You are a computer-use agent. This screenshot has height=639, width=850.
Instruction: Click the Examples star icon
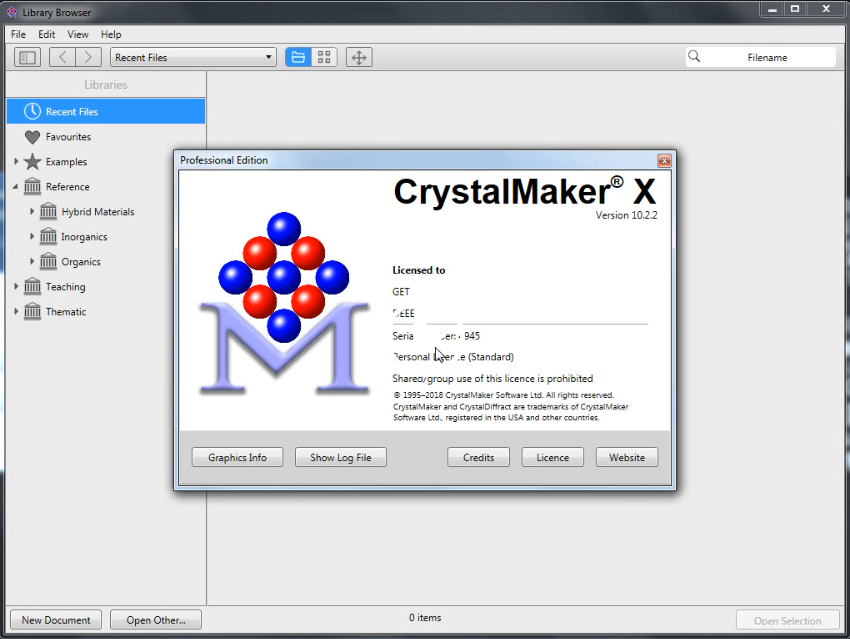tap(33, 162)
